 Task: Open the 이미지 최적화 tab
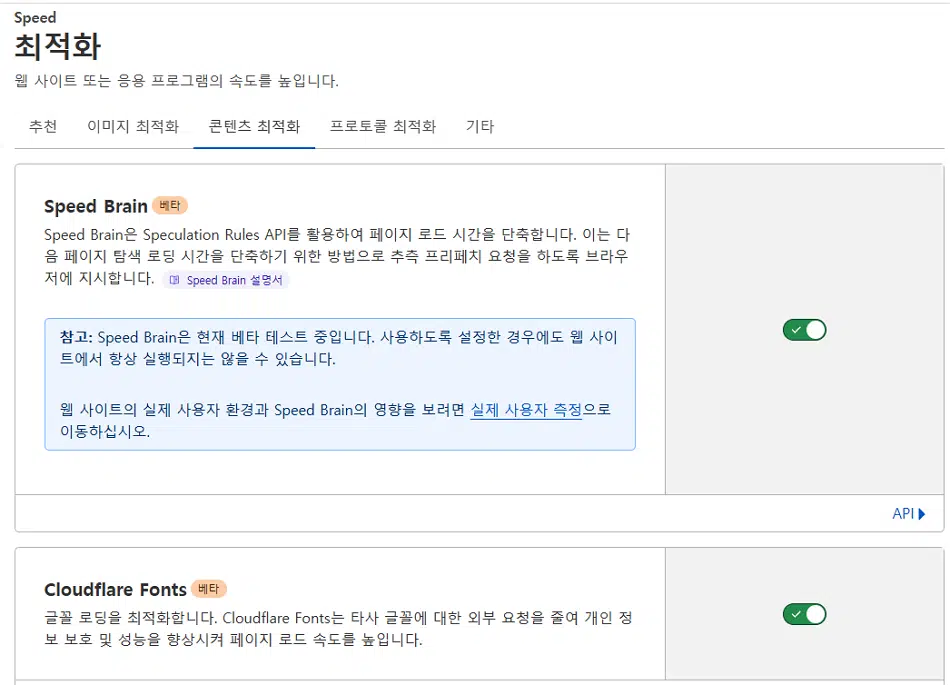[x=133, y=127]
